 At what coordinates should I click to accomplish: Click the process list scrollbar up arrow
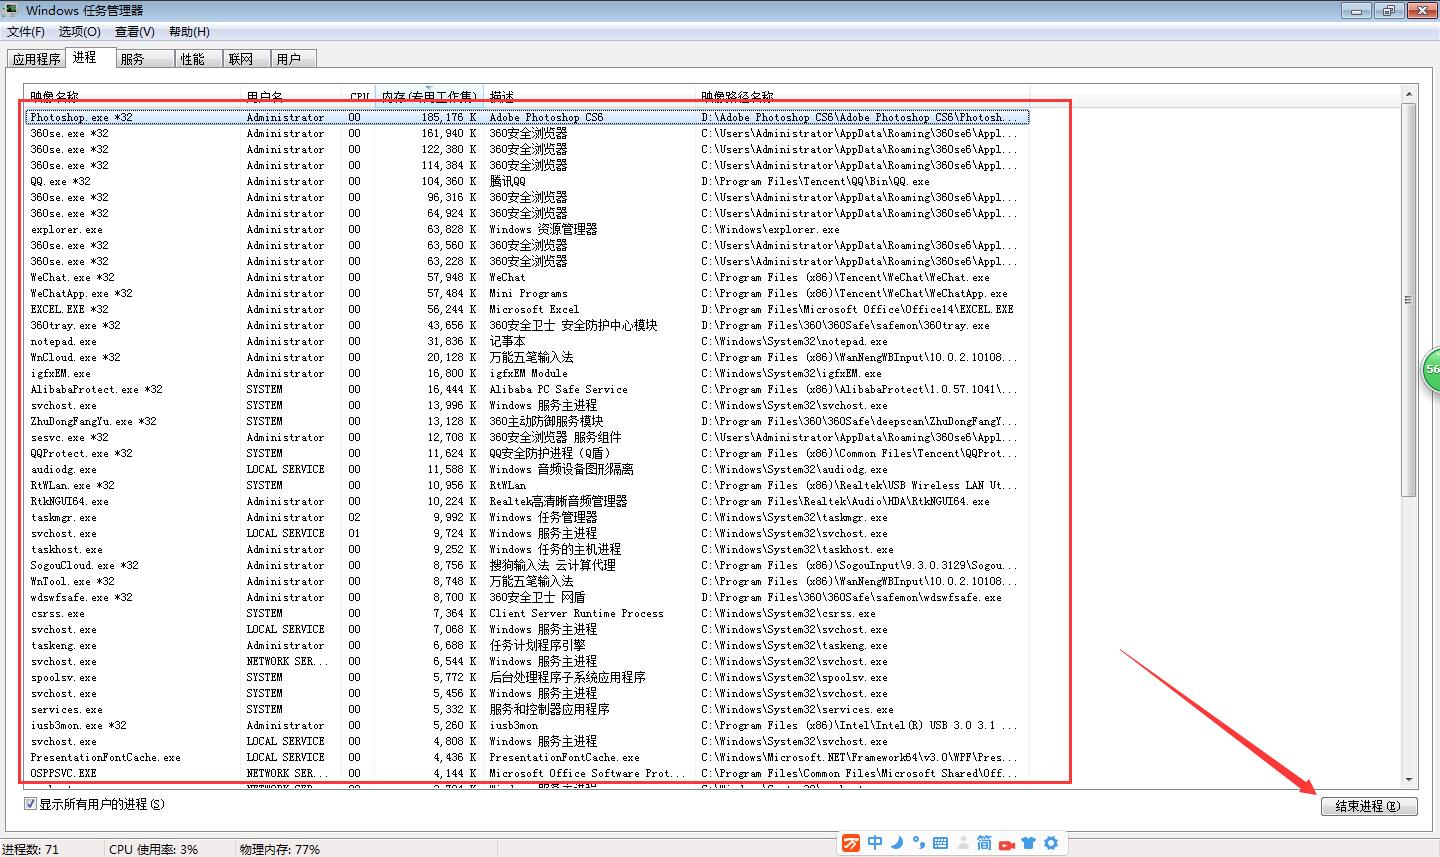[1409, 96]
